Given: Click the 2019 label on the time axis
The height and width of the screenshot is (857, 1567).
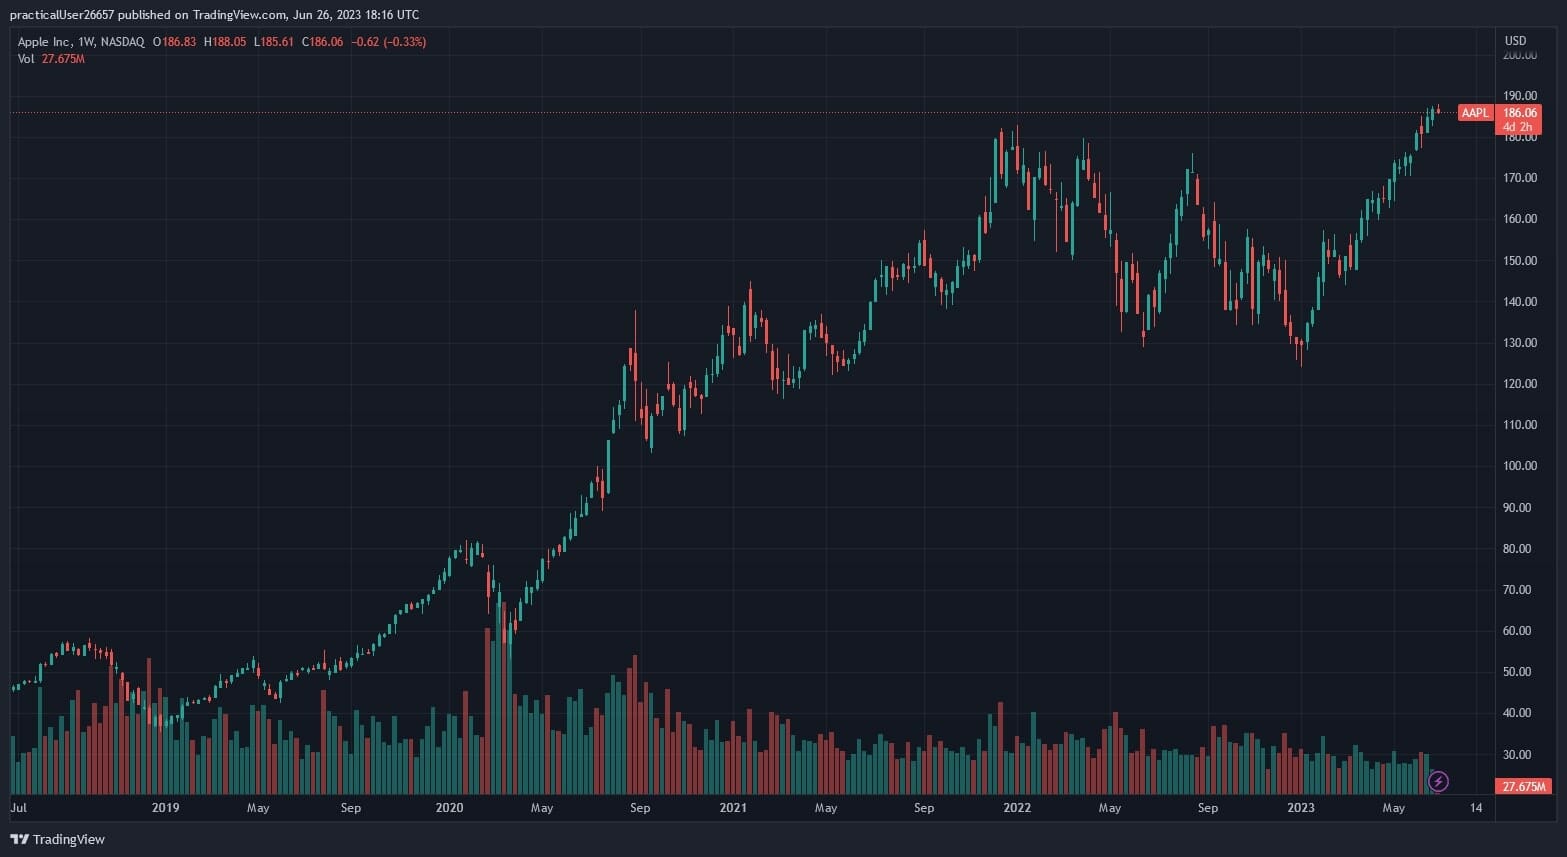Looking at the screenshot, I should (x=165, y=808).
